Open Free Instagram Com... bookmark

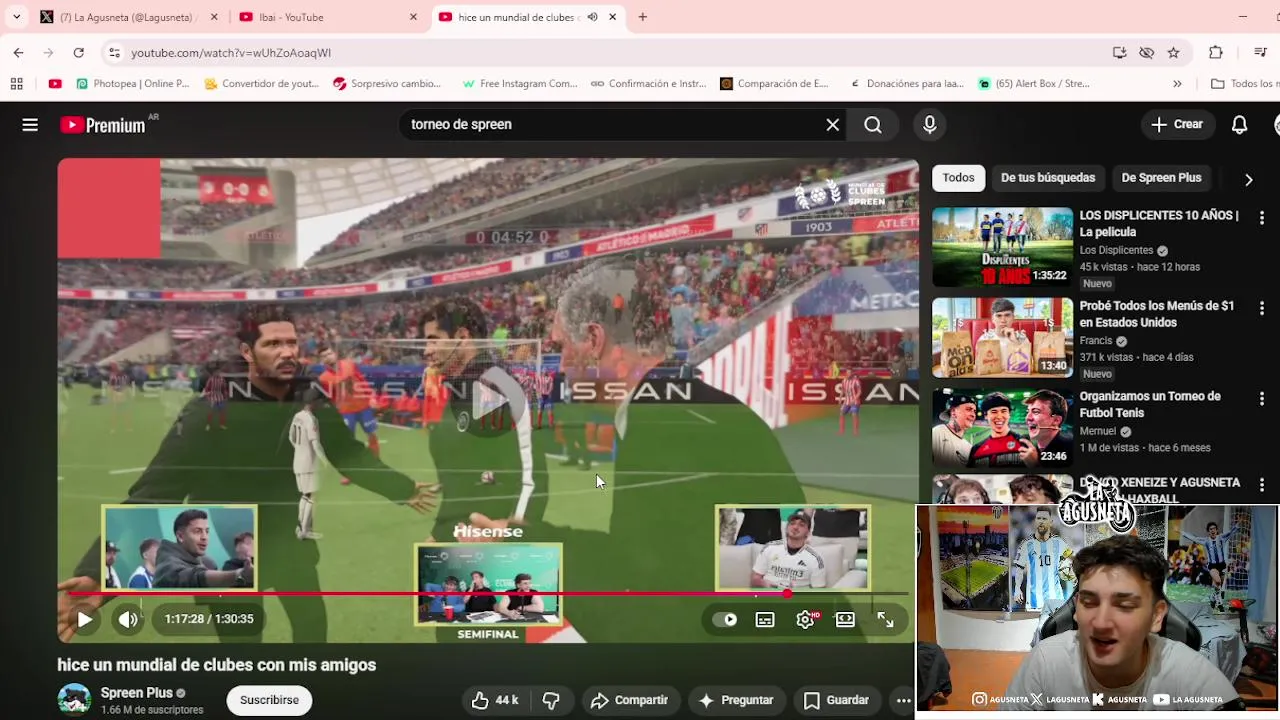tap(520, 84)
